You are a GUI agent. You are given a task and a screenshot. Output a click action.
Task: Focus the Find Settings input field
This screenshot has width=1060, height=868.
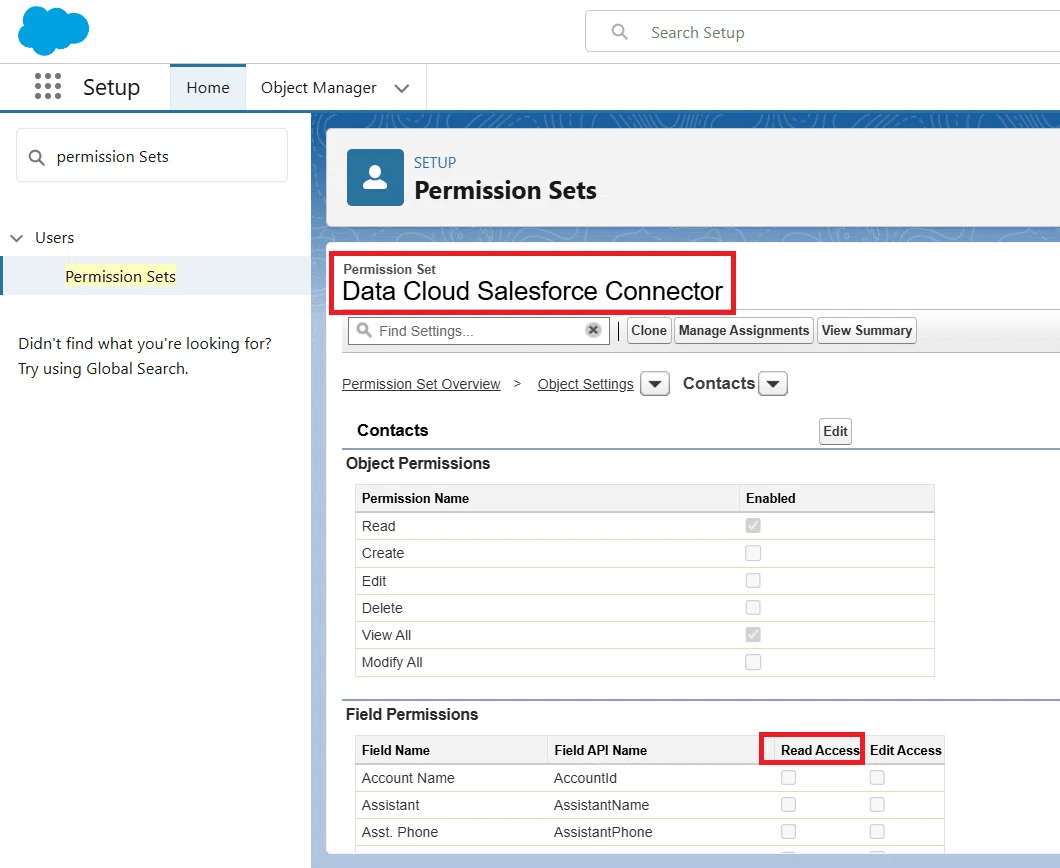(479, 331)
